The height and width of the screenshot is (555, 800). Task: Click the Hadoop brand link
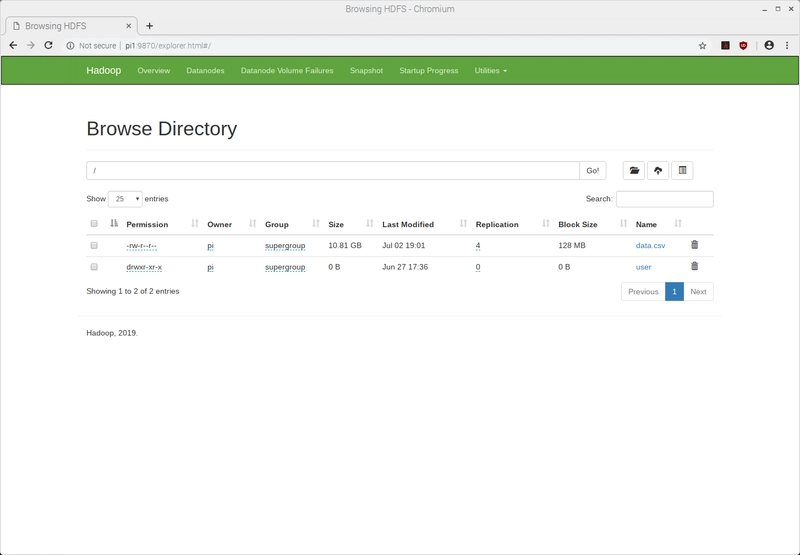(104, 70)
